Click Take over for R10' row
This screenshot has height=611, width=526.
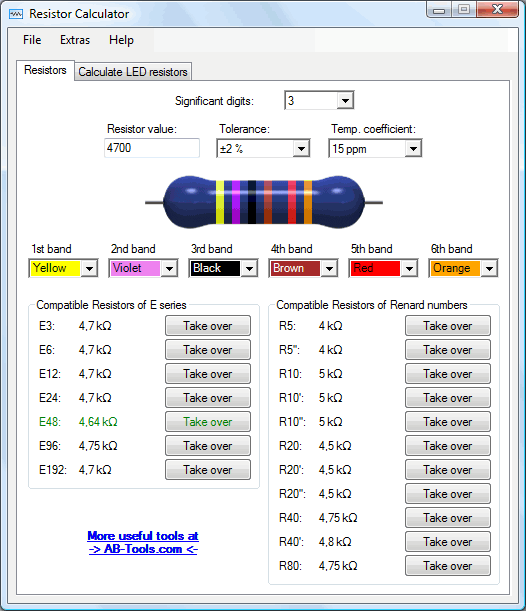tap(448, 398)
